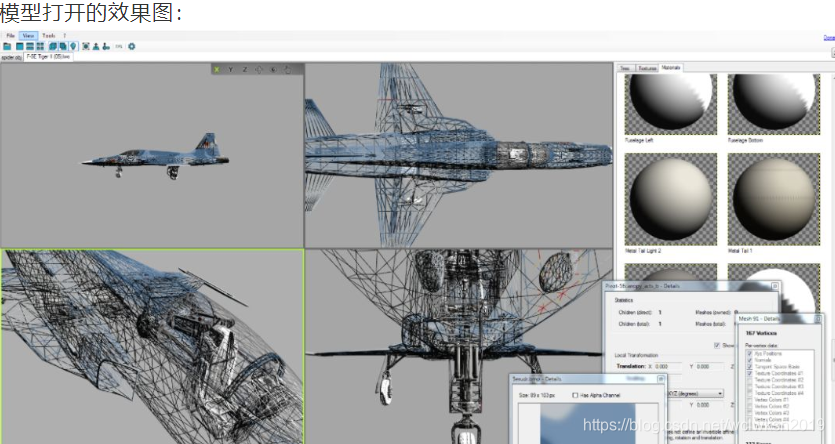Select Metal Tail 1 material thumbnail
The width and height of the screenshot is (835, 444).
(774, 199)
